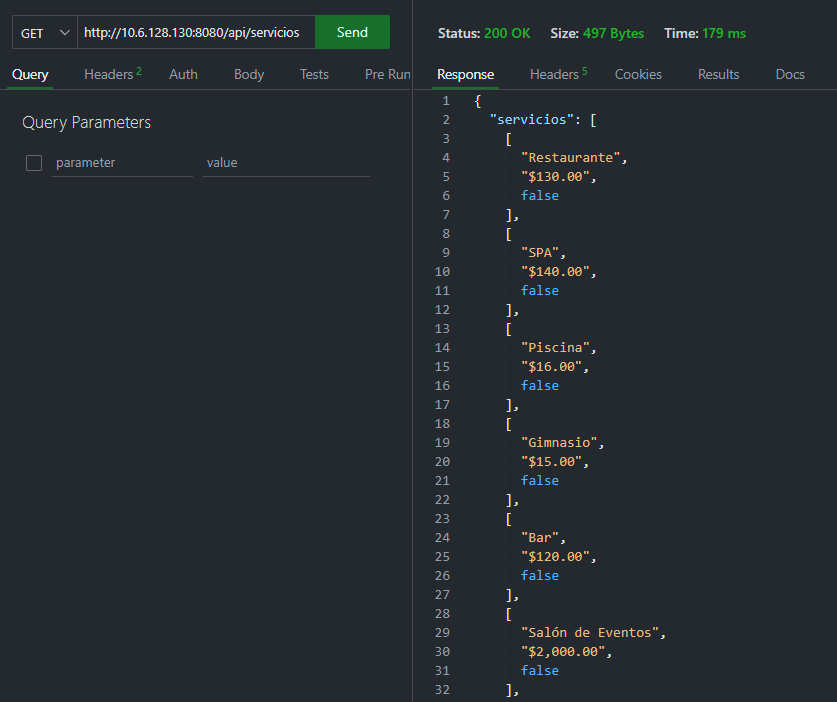Image resolution: width=837 pixels, height=702 pixels.
Task: Click the request URL field
Action: pos(196,33)
